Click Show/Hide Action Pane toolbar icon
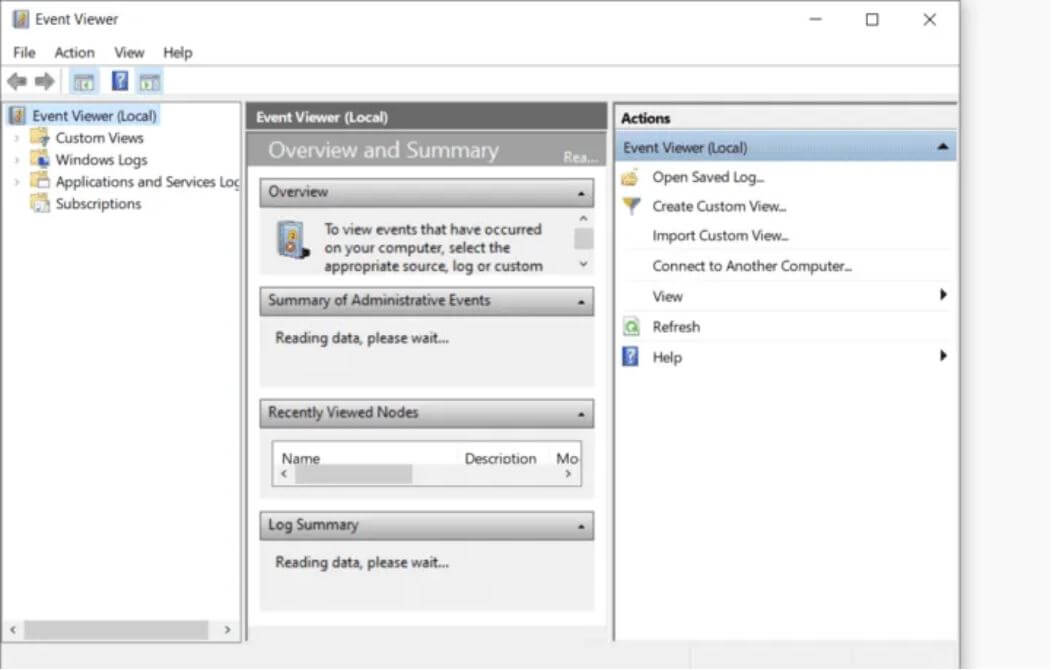Viewport: 1053px width, 670px height. 149,82
